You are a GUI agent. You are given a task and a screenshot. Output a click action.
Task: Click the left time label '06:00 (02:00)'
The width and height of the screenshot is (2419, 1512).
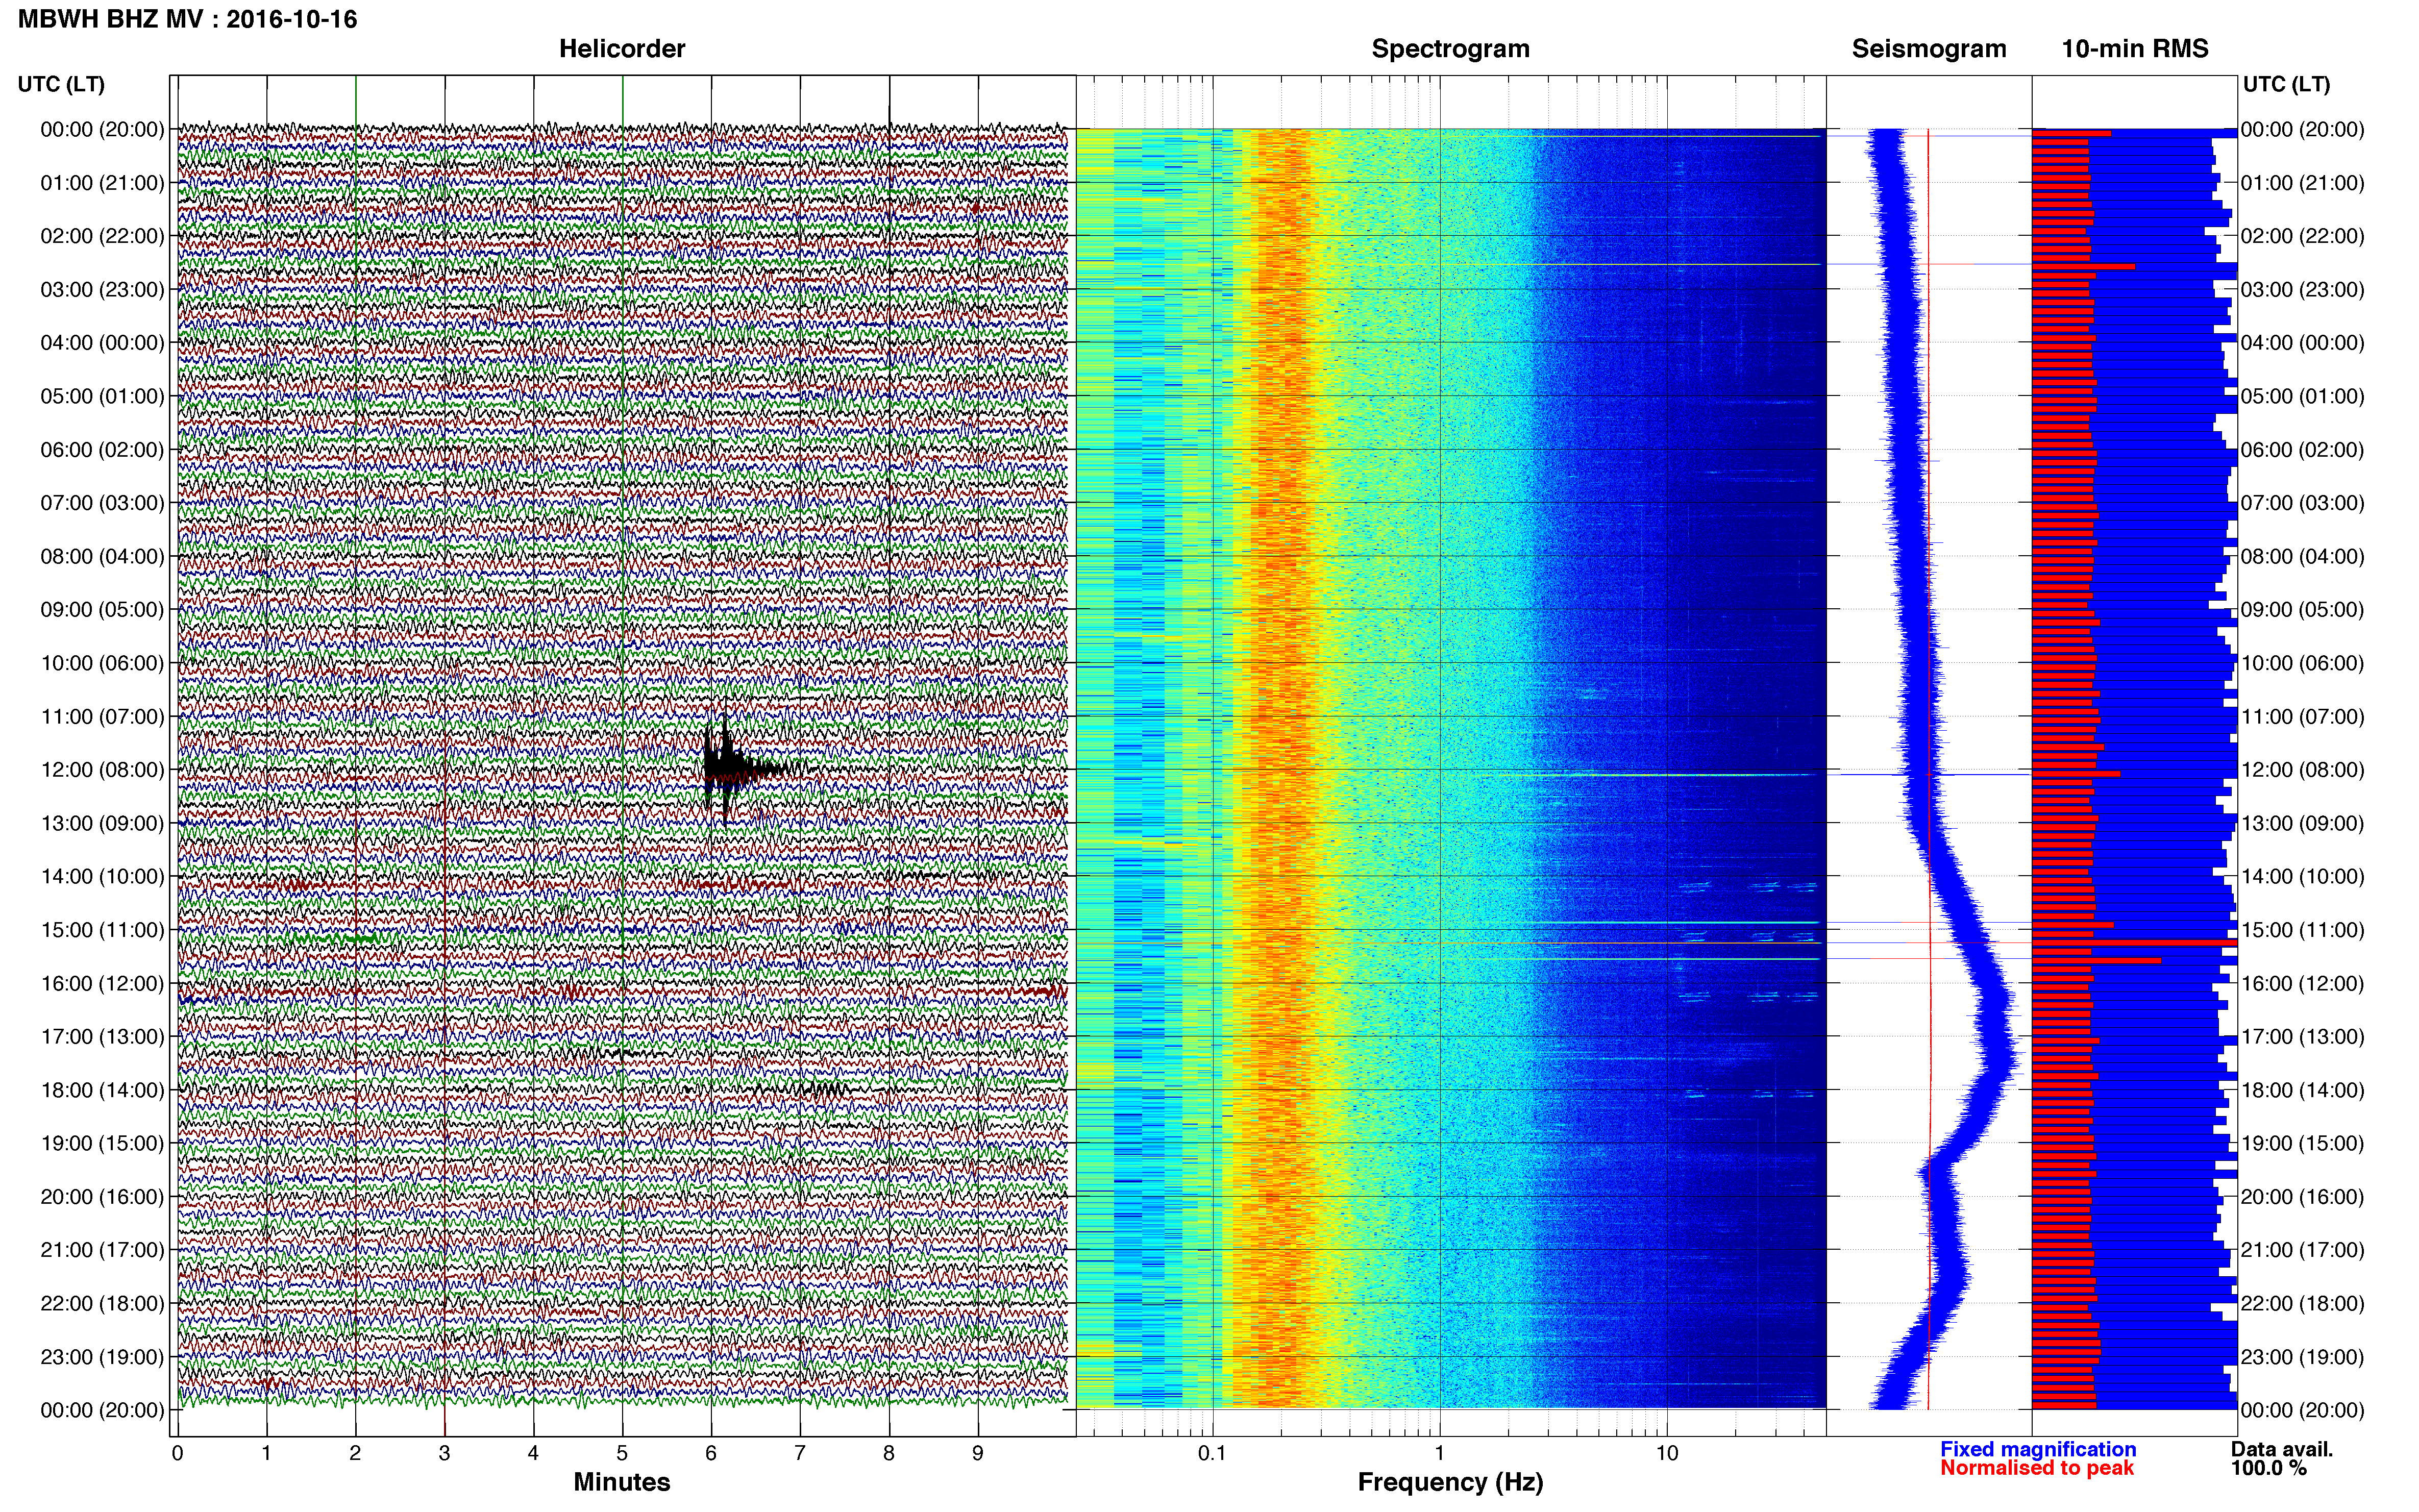102,450
